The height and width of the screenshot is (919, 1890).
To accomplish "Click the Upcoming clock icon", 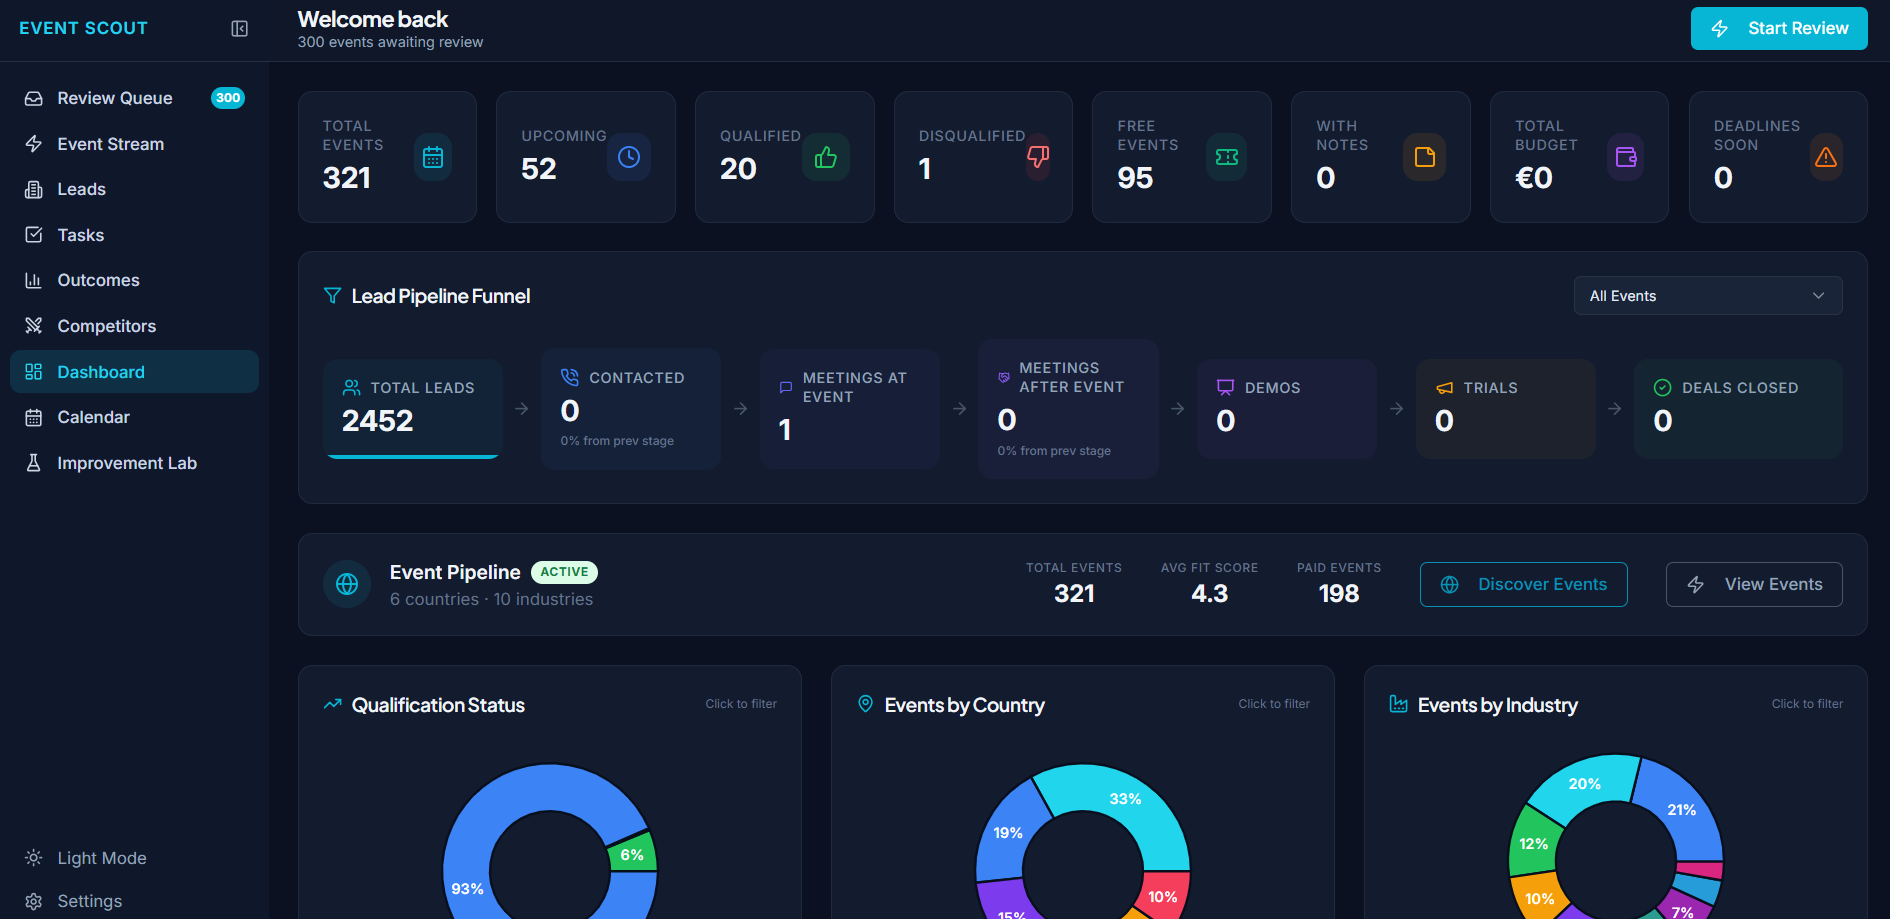I will (629, 157).
